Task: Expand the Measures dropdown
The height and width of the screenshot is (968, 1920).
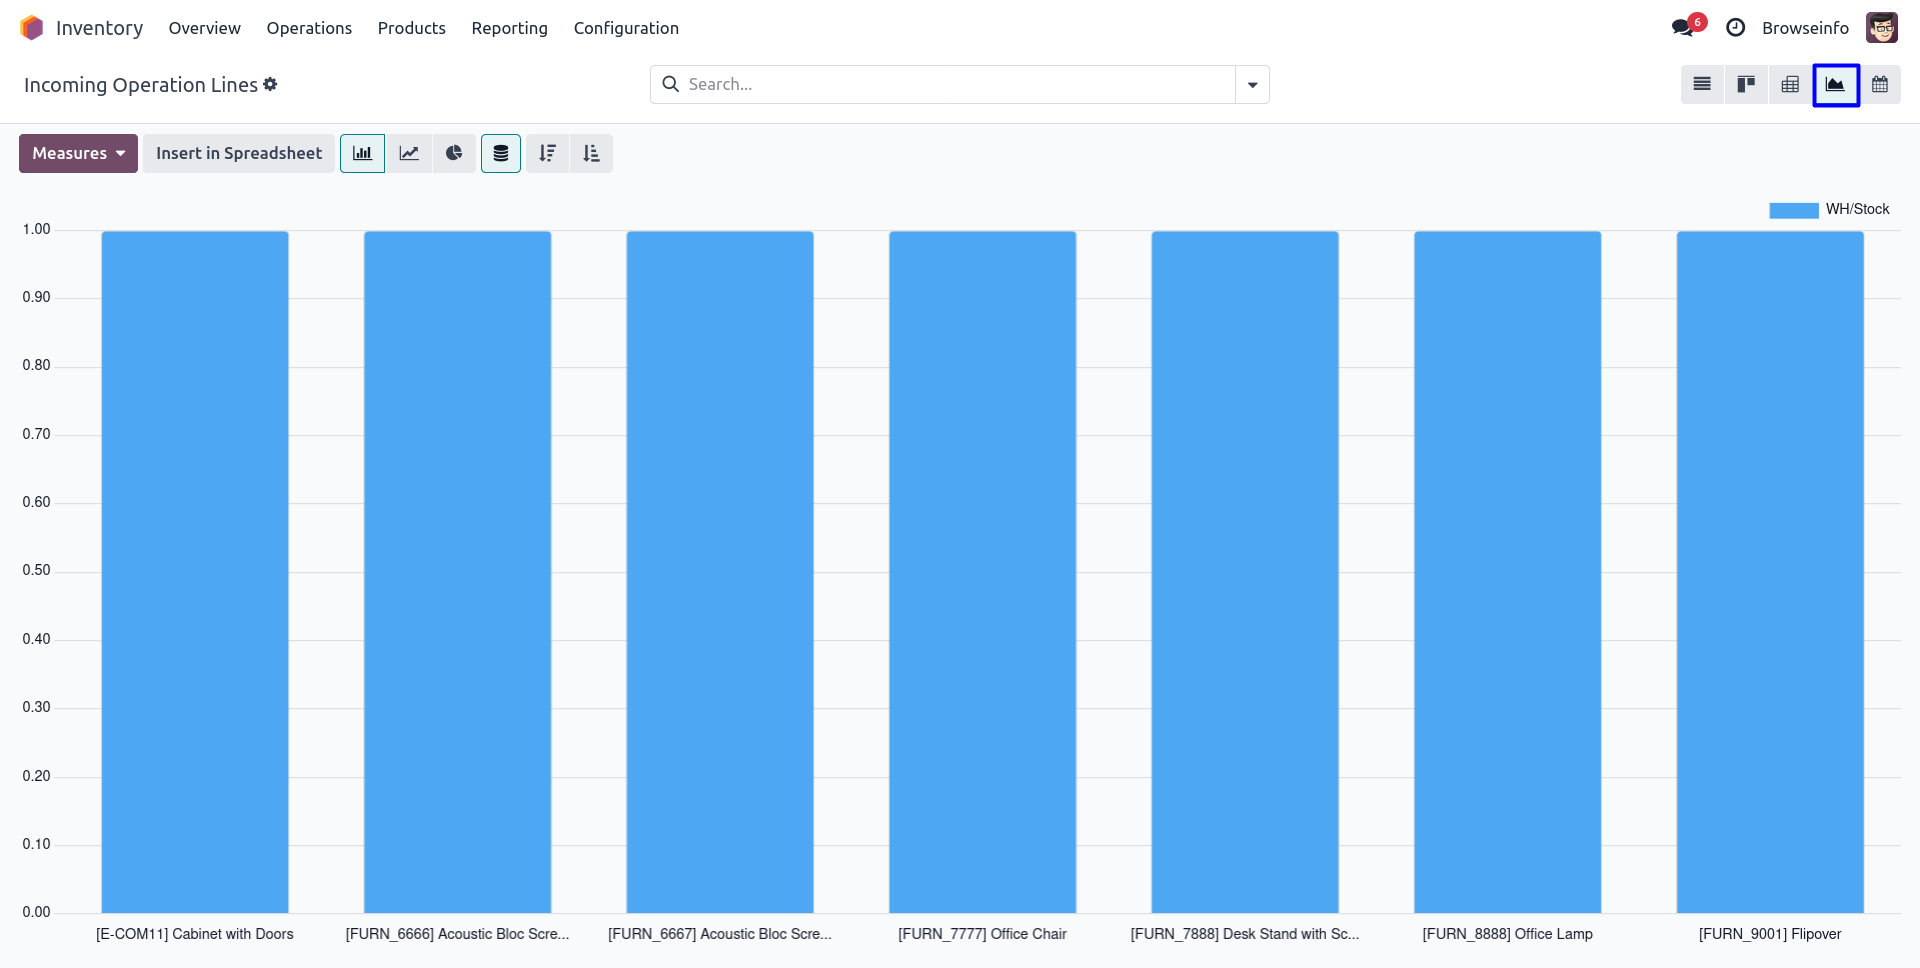Action: point(78,154)
